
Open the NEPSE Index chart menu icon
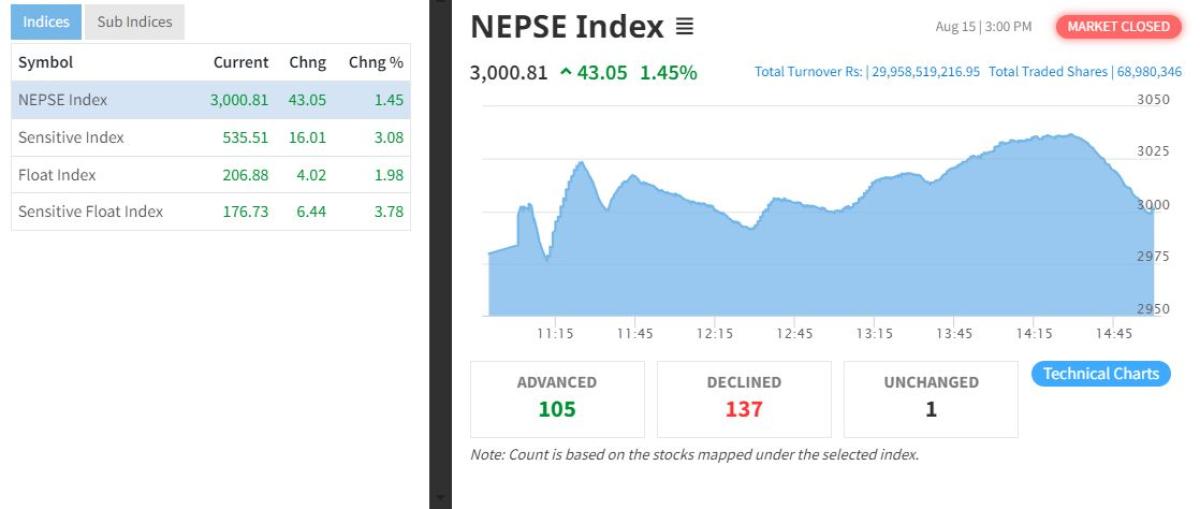[684, 27]
